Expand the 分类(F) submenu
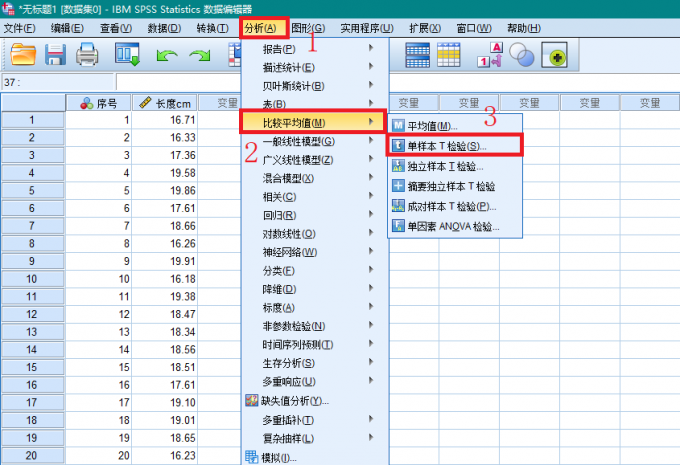 314,271
